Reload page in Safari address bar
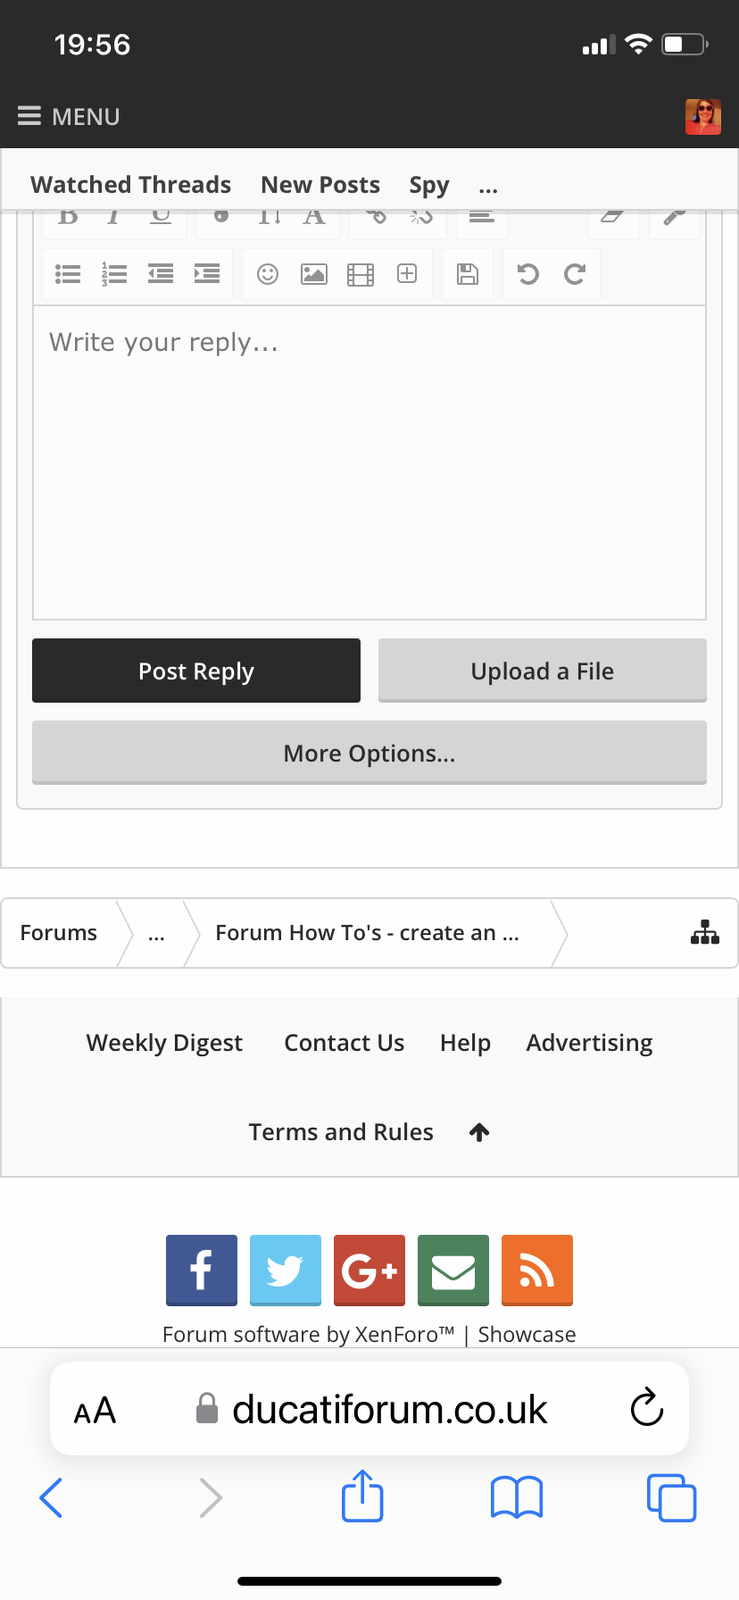Screen dimensions: 739x1600 pyautogui.click(x=647, y=1409)
